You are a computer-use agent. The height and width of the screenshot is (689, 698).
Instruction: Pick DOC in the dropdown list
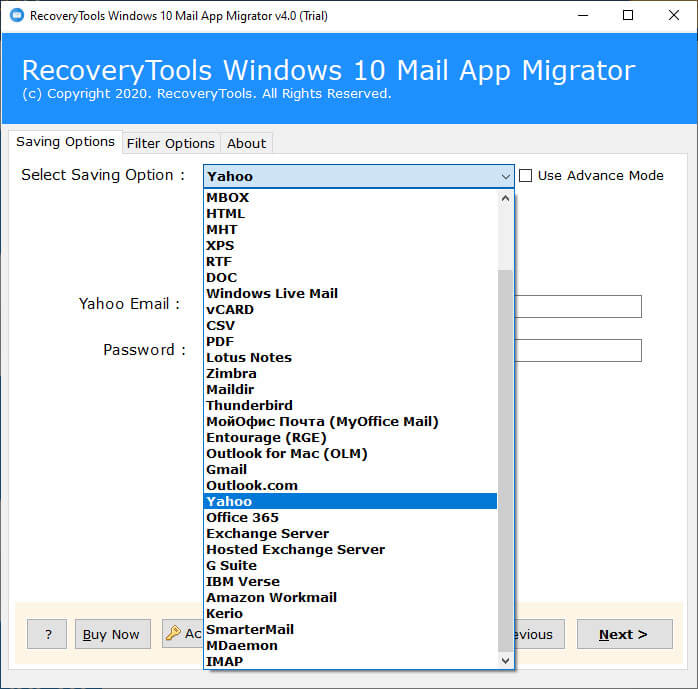click(350, 278)
